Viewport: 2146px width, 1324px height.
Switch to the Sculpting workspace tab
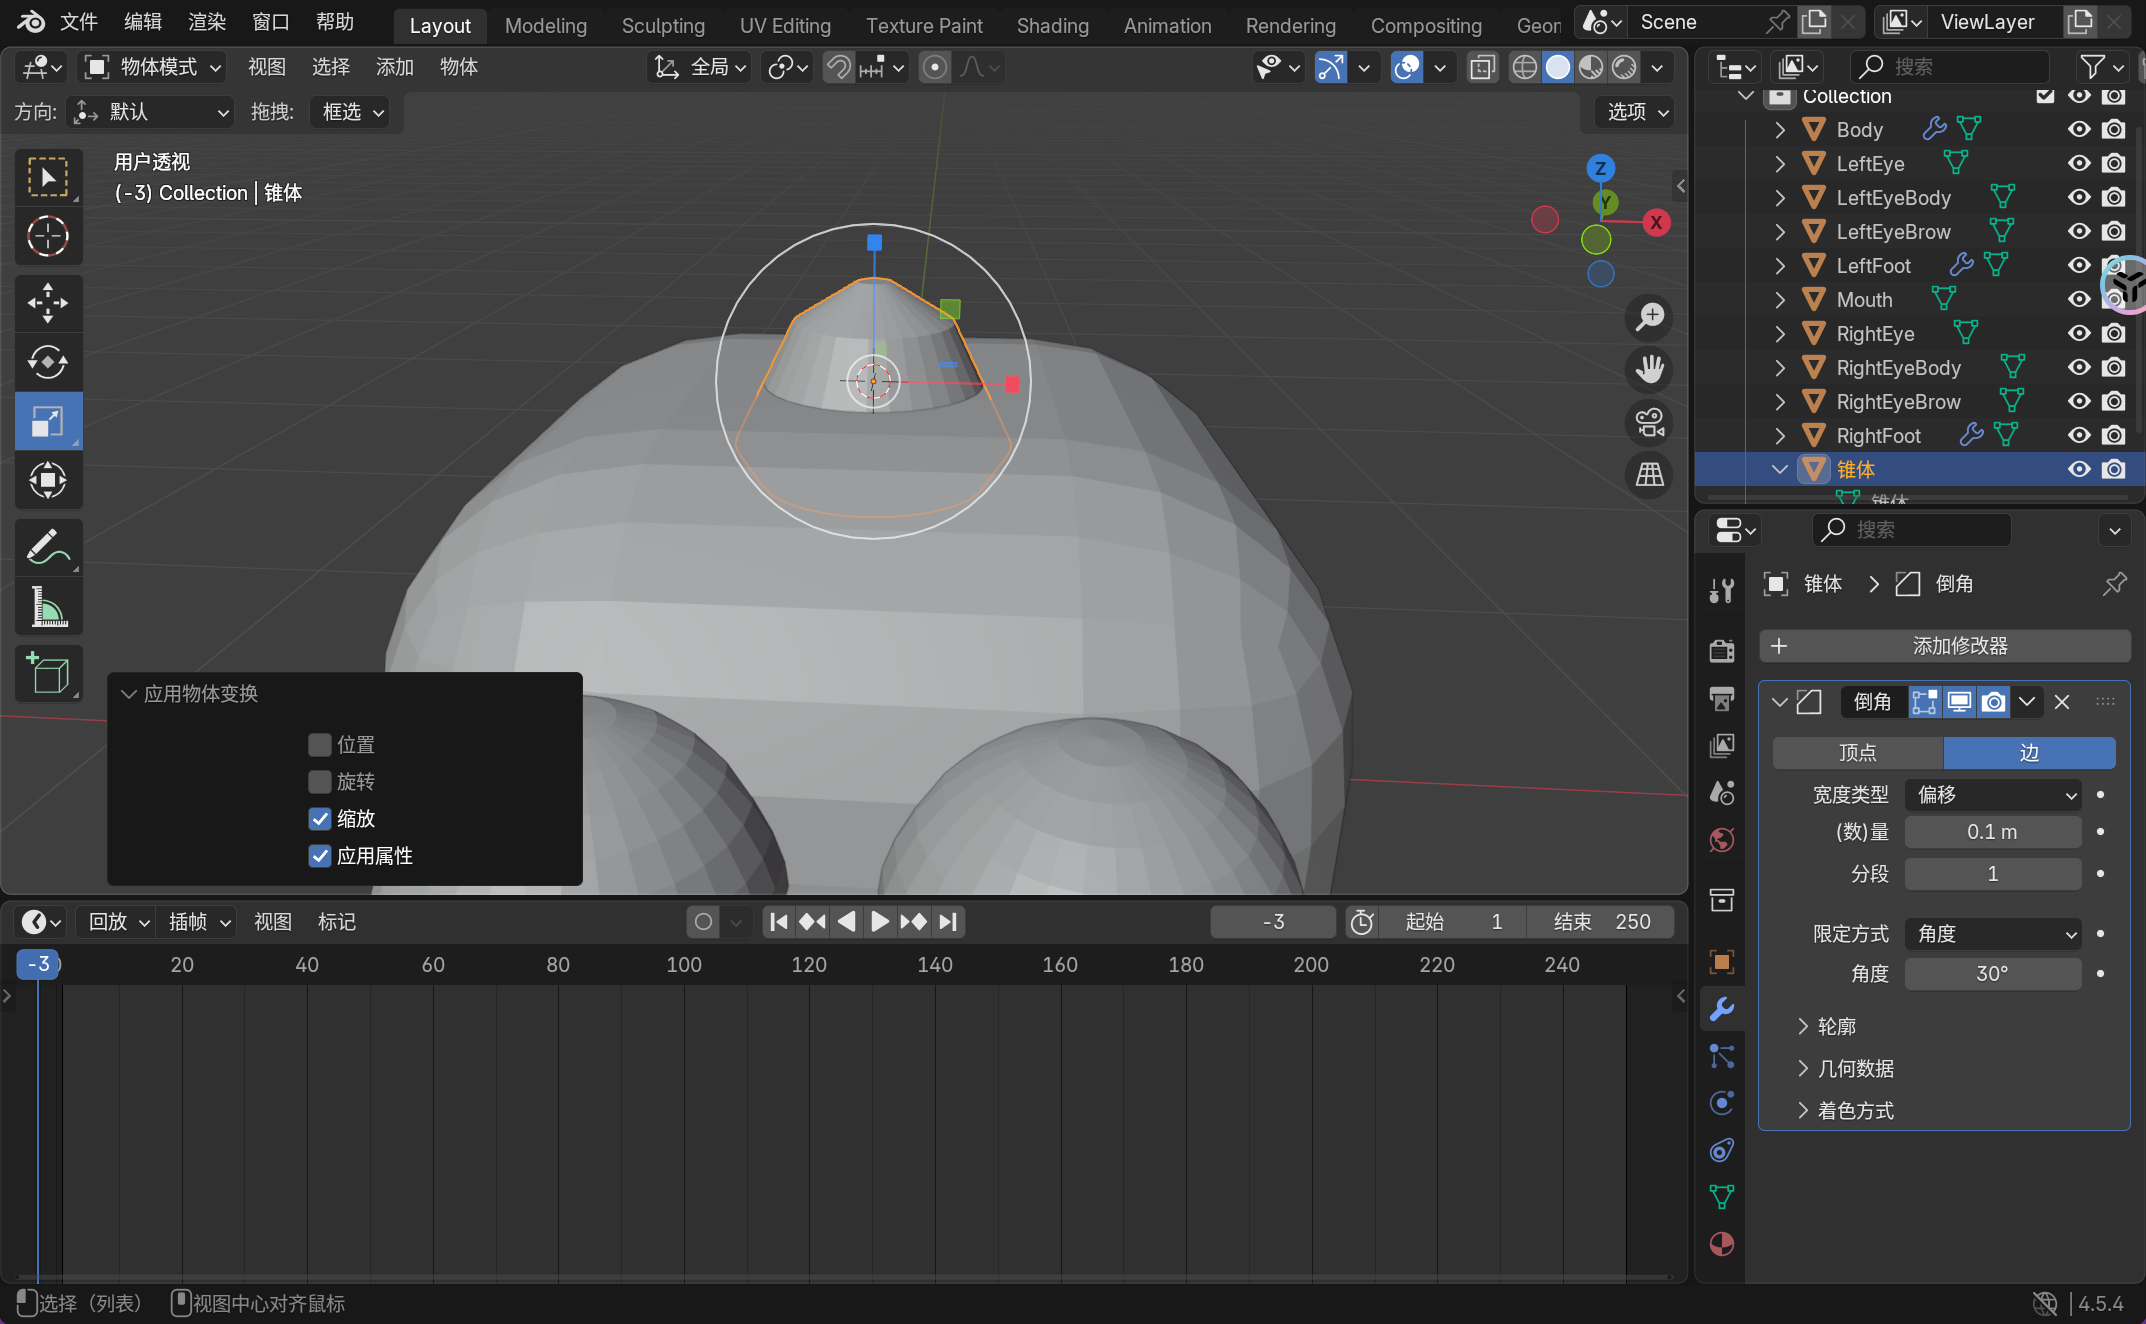pyautogui.click(x=663, y=26)
